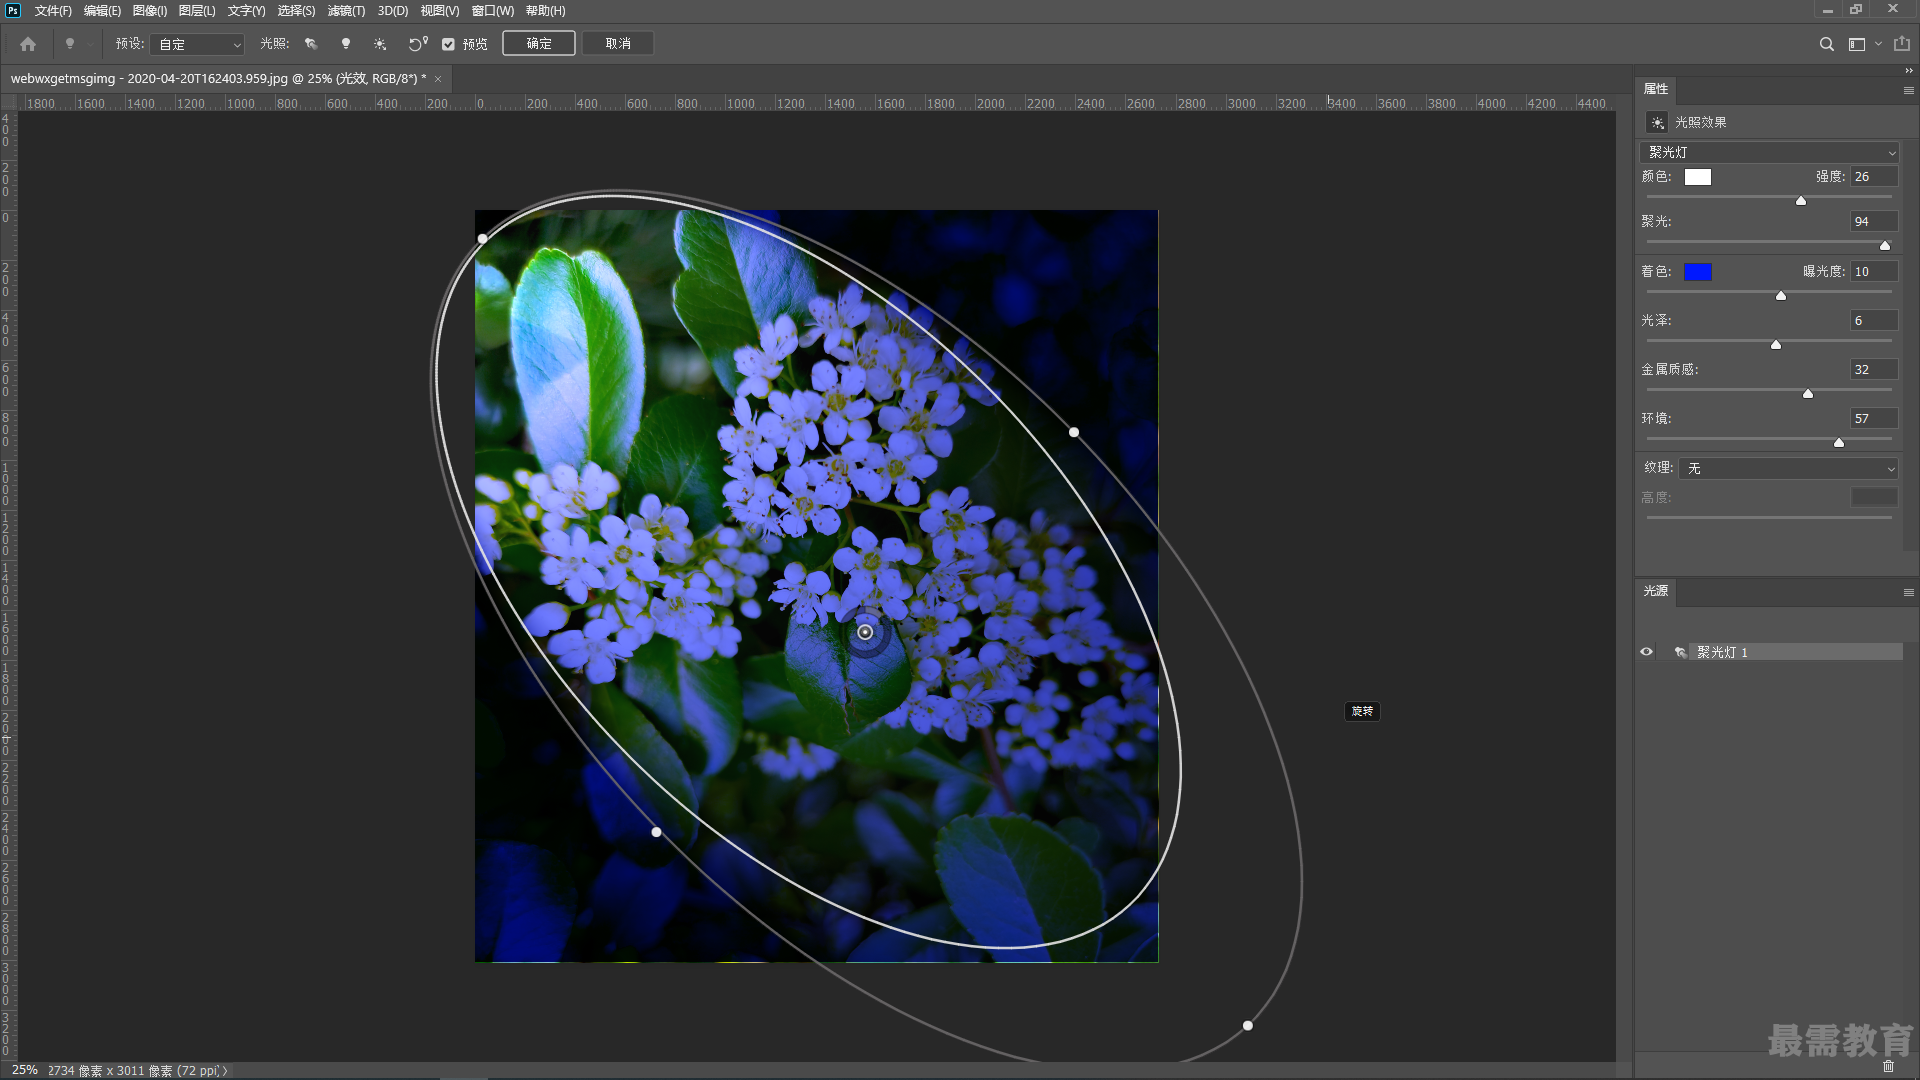This screenshot has width=1920, height=1080.
Task: Open the 编辑(E) menu
Action: (x=102, y=11)
